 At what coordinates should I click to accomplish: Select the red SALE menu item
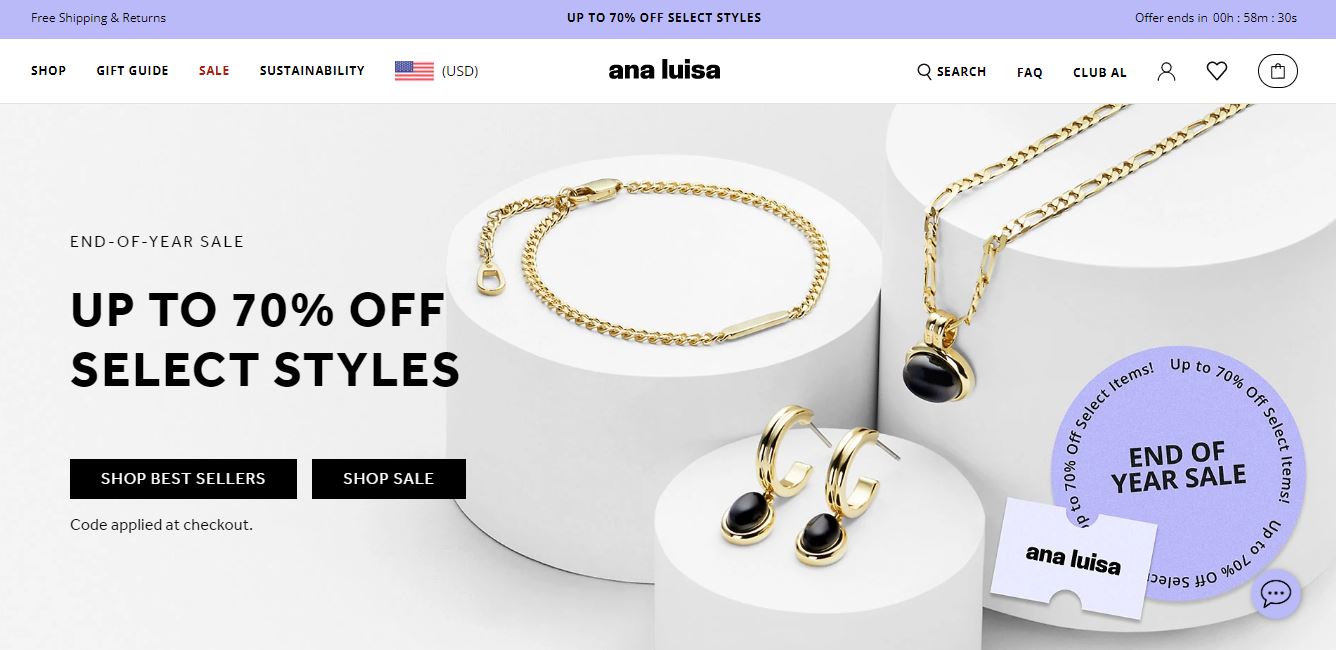pos(214,71)
